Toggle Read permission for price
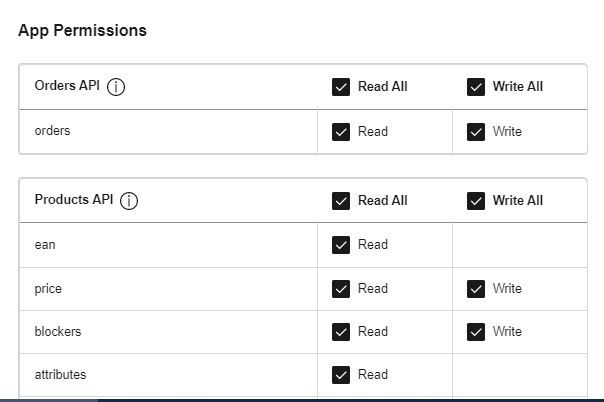 [341, 289]
